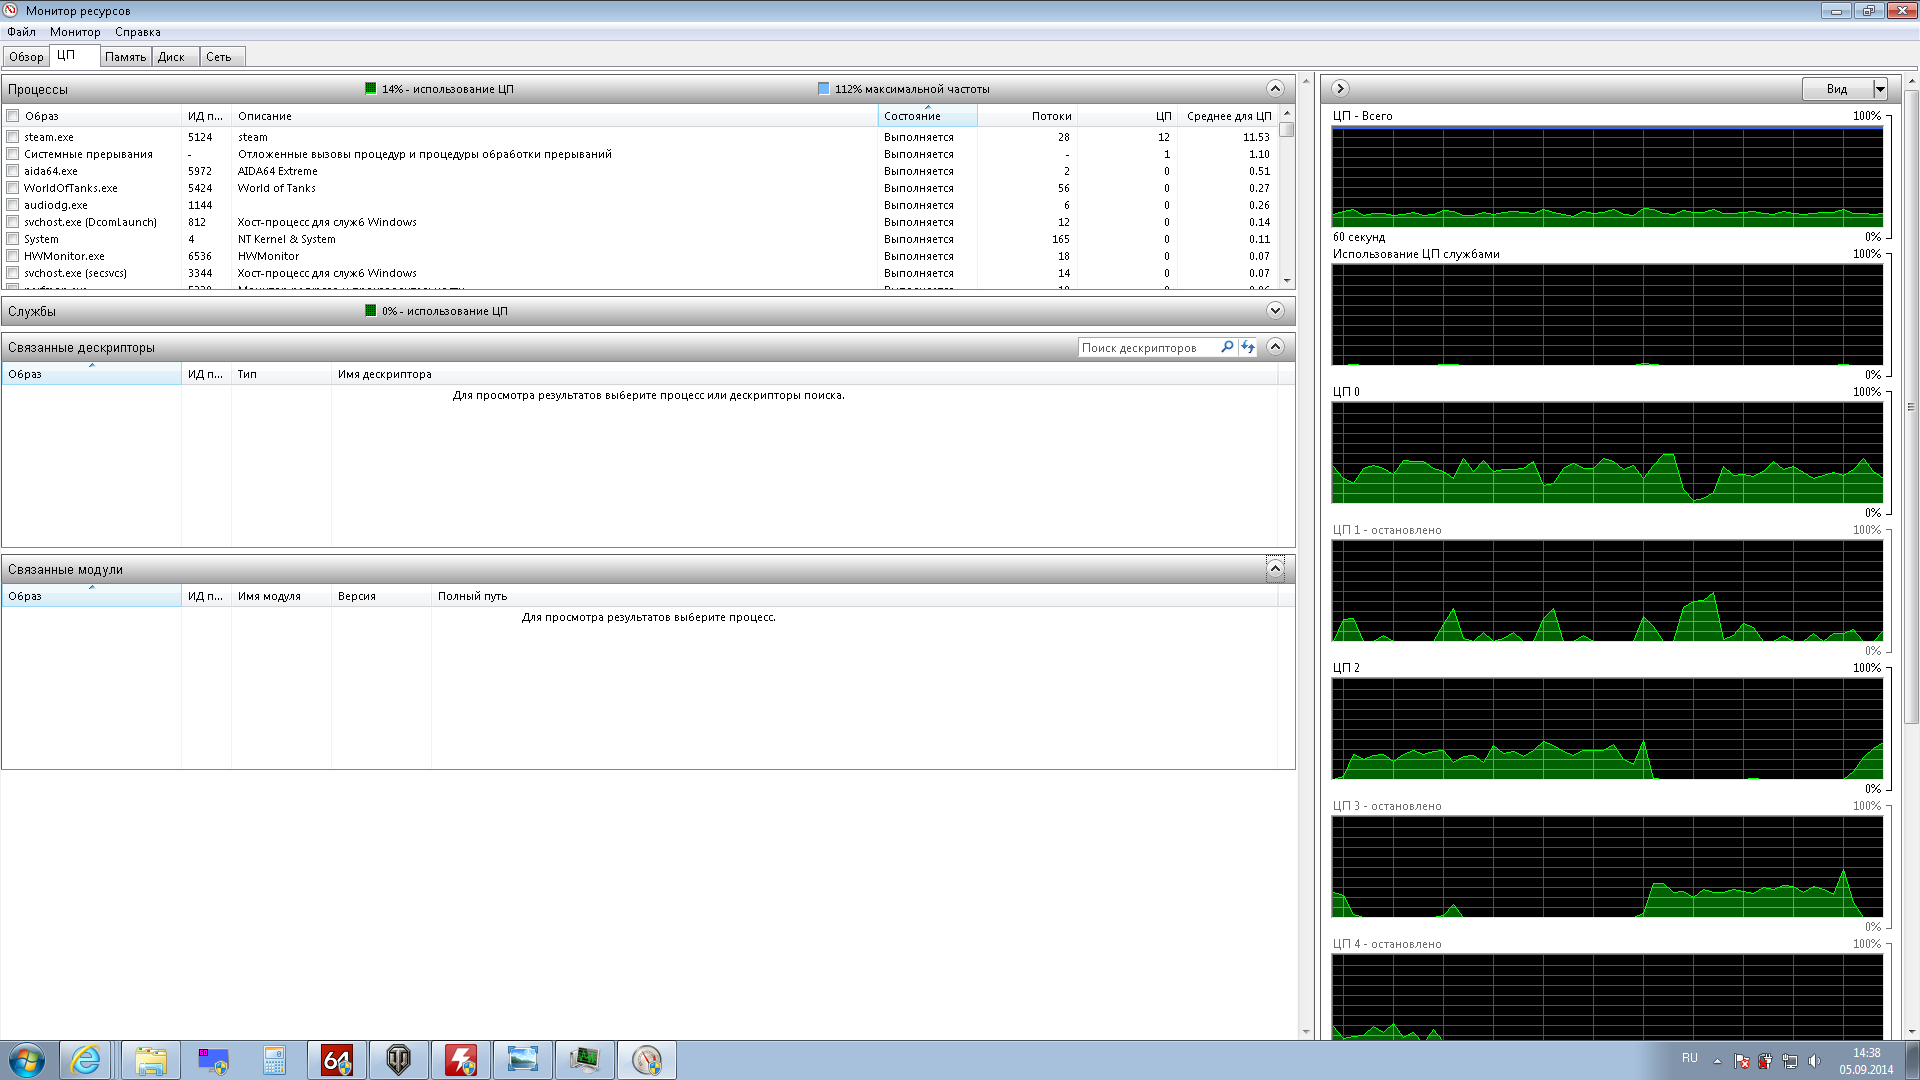
Task: Launch Internet Explorer from the taskbar
Action: pos(86,1060)
